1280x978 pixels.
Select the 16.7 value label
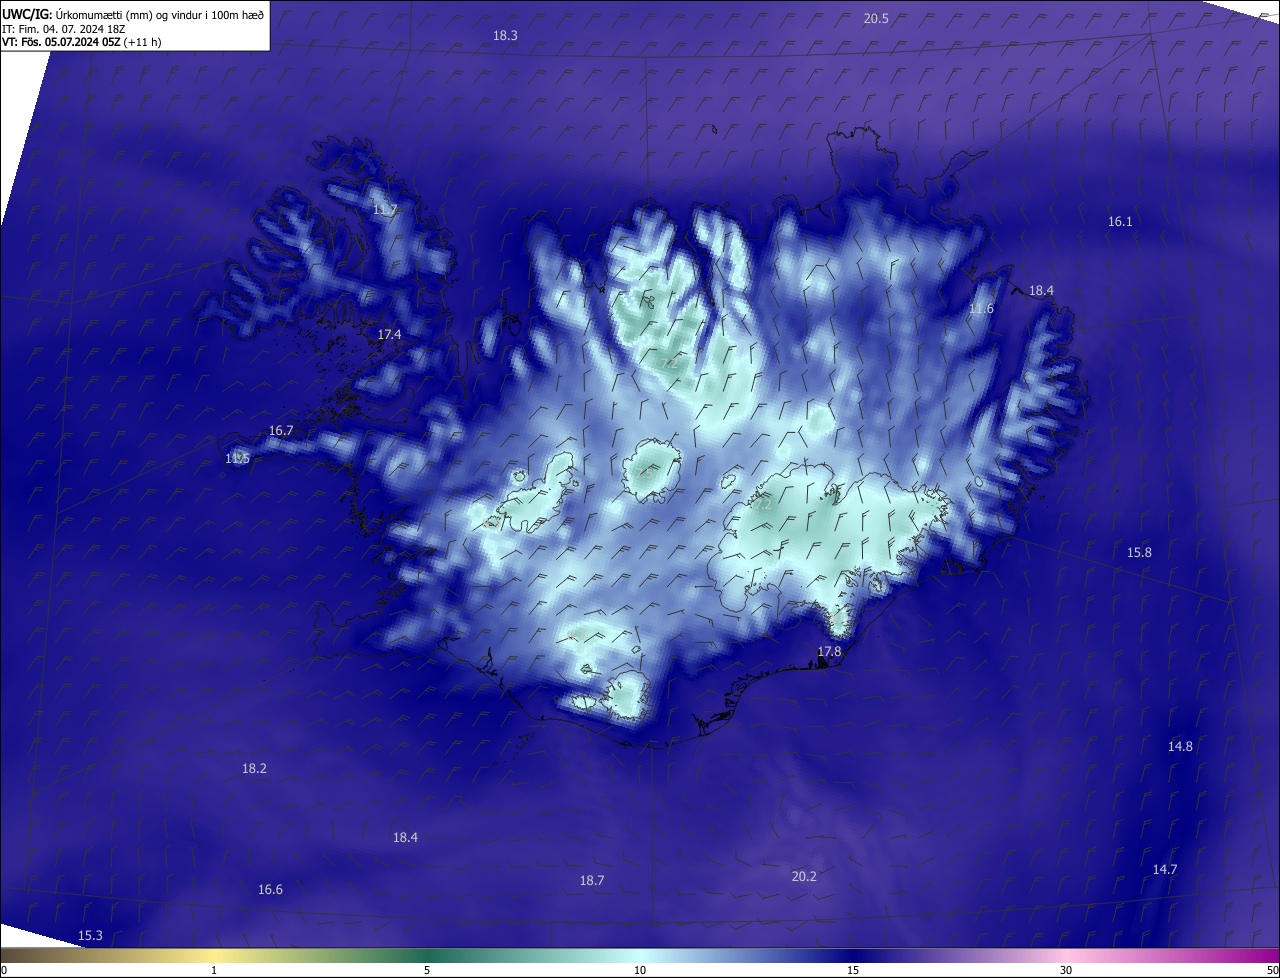pyautogui.click(x=281, y=431)
